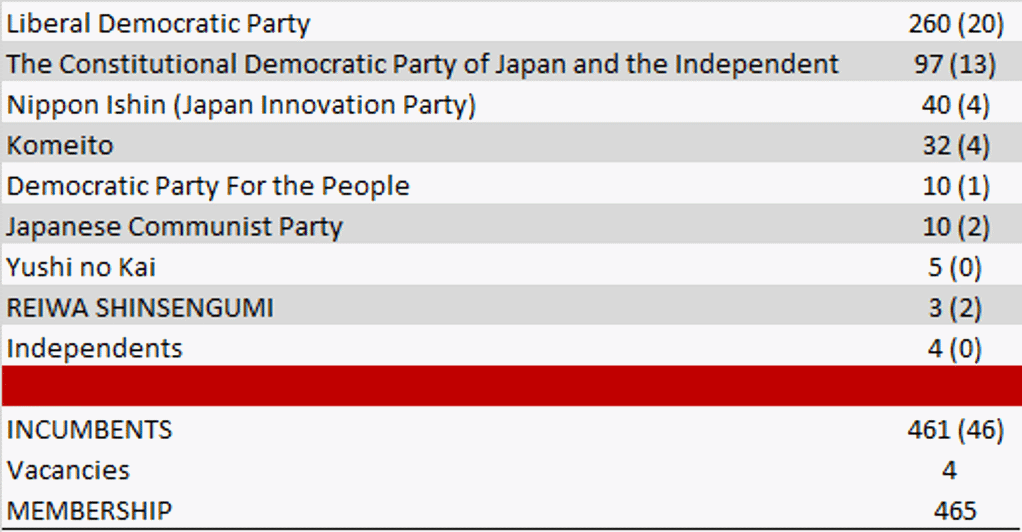The image size is (1022, 532).
Task: Click the Liberal Democratic Party row label
Action: point(158,24)
